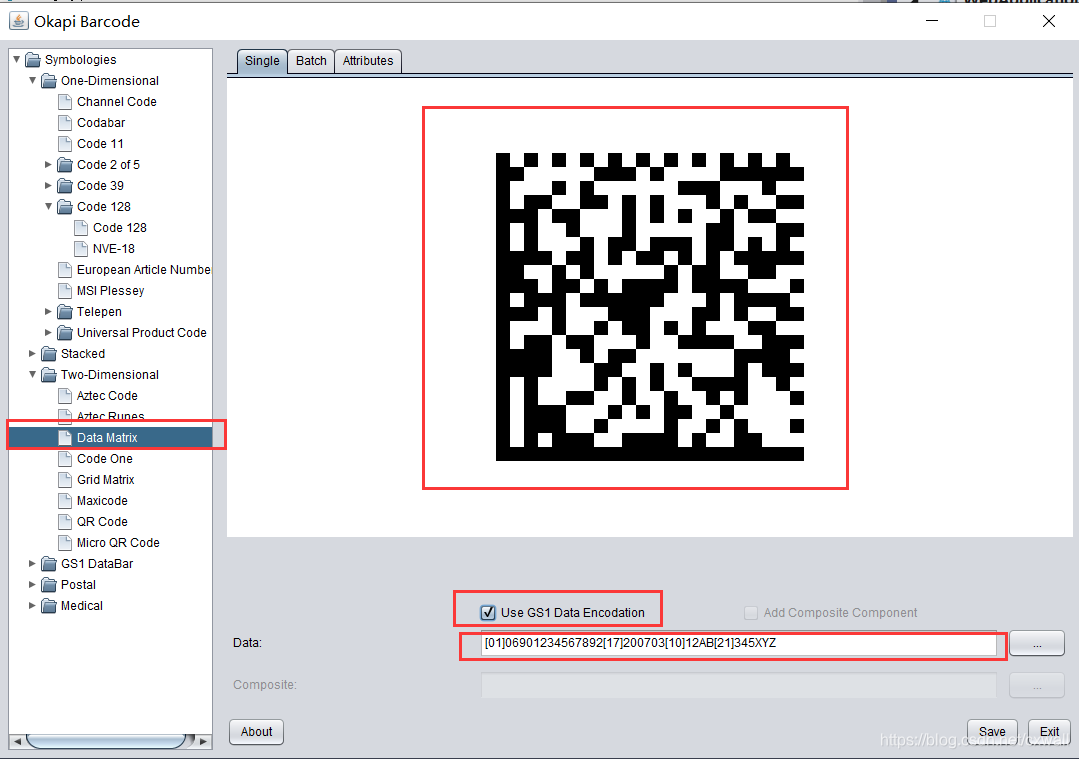Click the tree scrollbar left arrow
Viewport: 1079px width, 759px height.
point(17,741)
